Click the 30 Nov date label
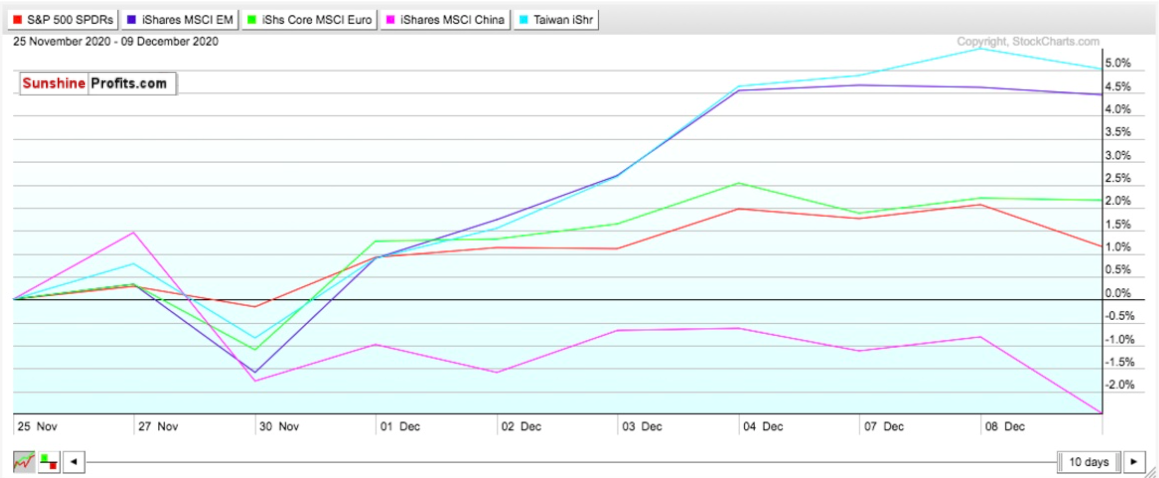Viewport: 1159px width, 478px height. point(279,427)
